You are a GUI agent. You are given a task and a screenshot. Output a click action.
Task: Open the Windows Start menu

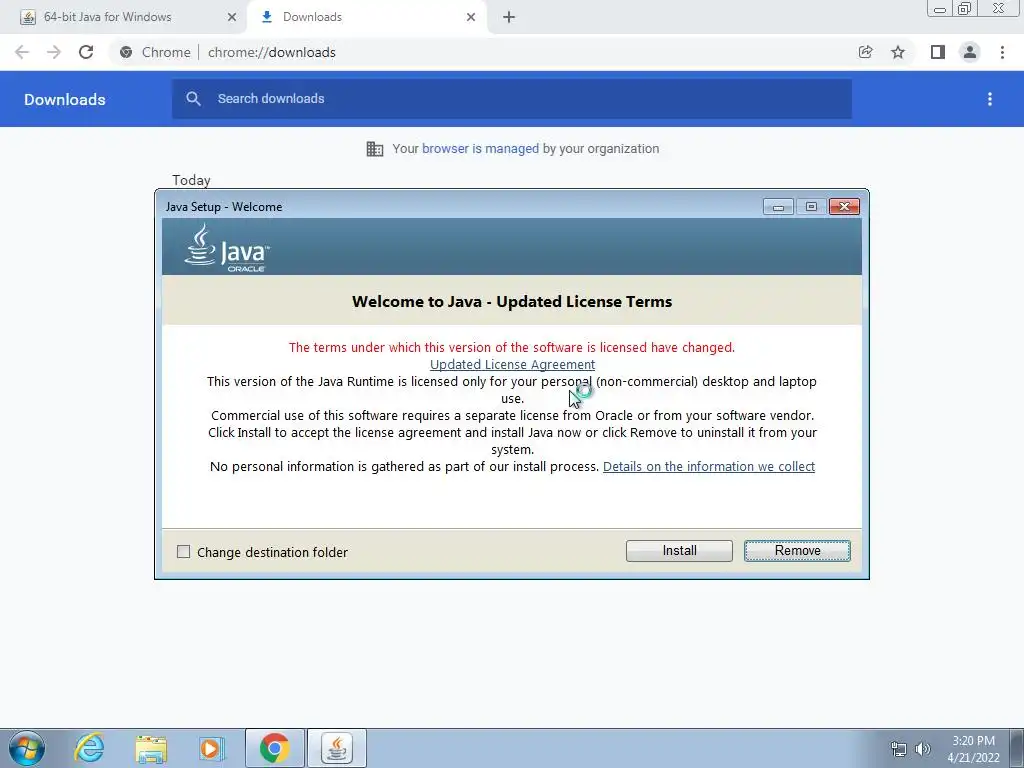click(27, 748)
